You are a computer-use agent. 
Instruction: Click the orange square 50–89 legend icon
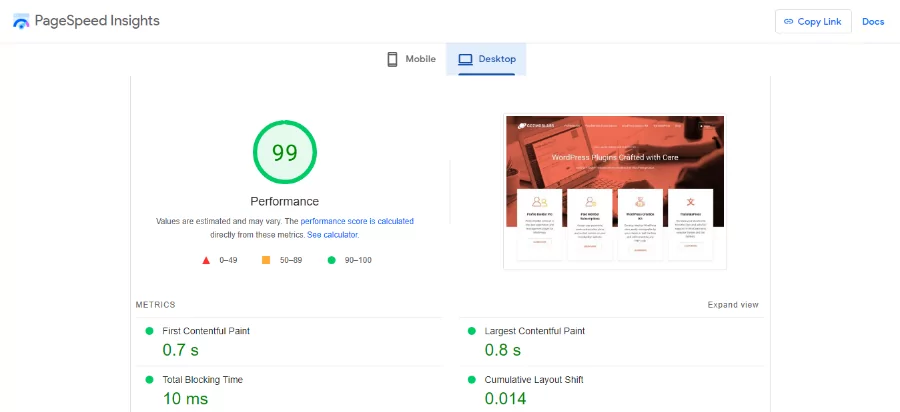pos(266,260)
